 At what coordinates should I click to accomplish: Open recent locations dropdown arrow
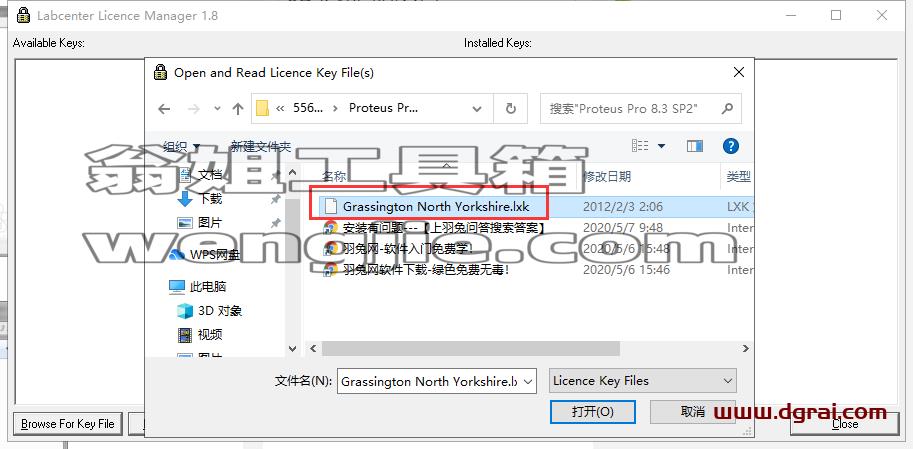pos(217,109)
